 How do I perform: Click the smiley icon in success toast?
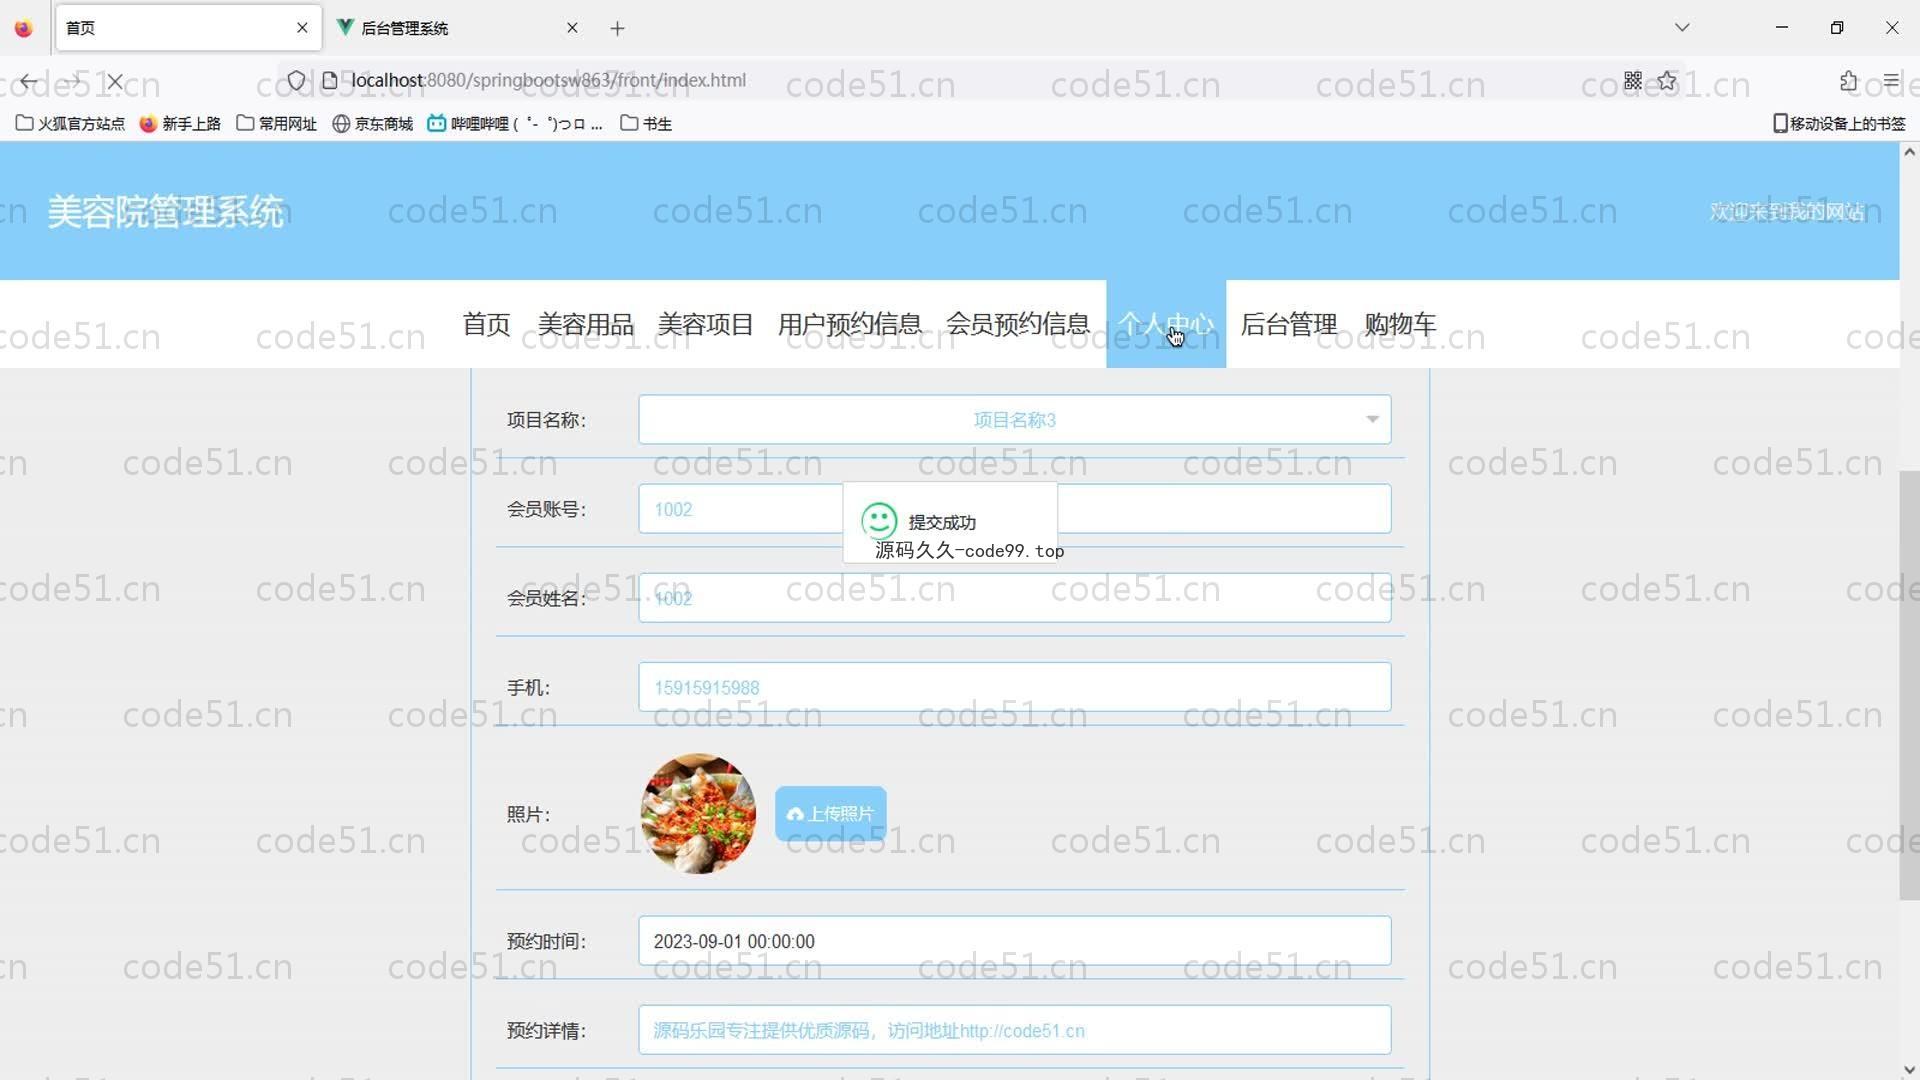click(x=879, y=520)
